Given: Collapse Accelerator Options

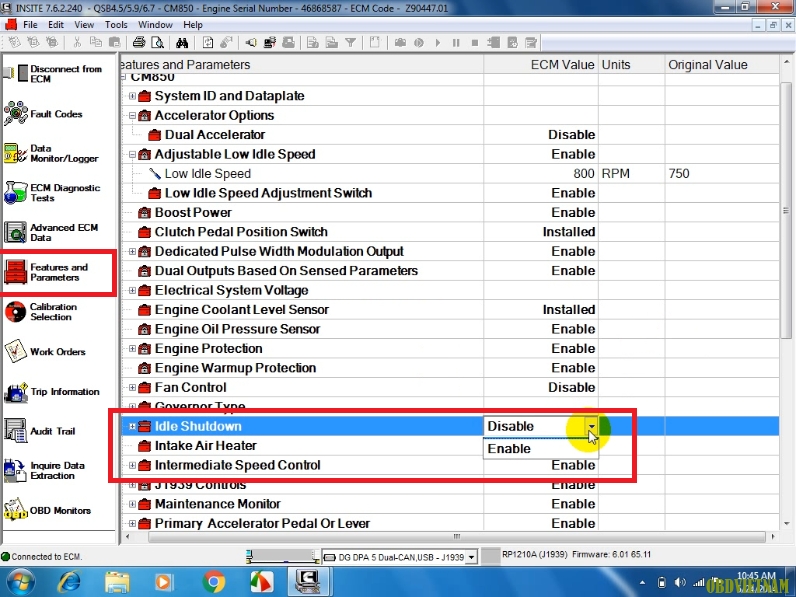Looking at the screenshot, I should pos(132,115).
